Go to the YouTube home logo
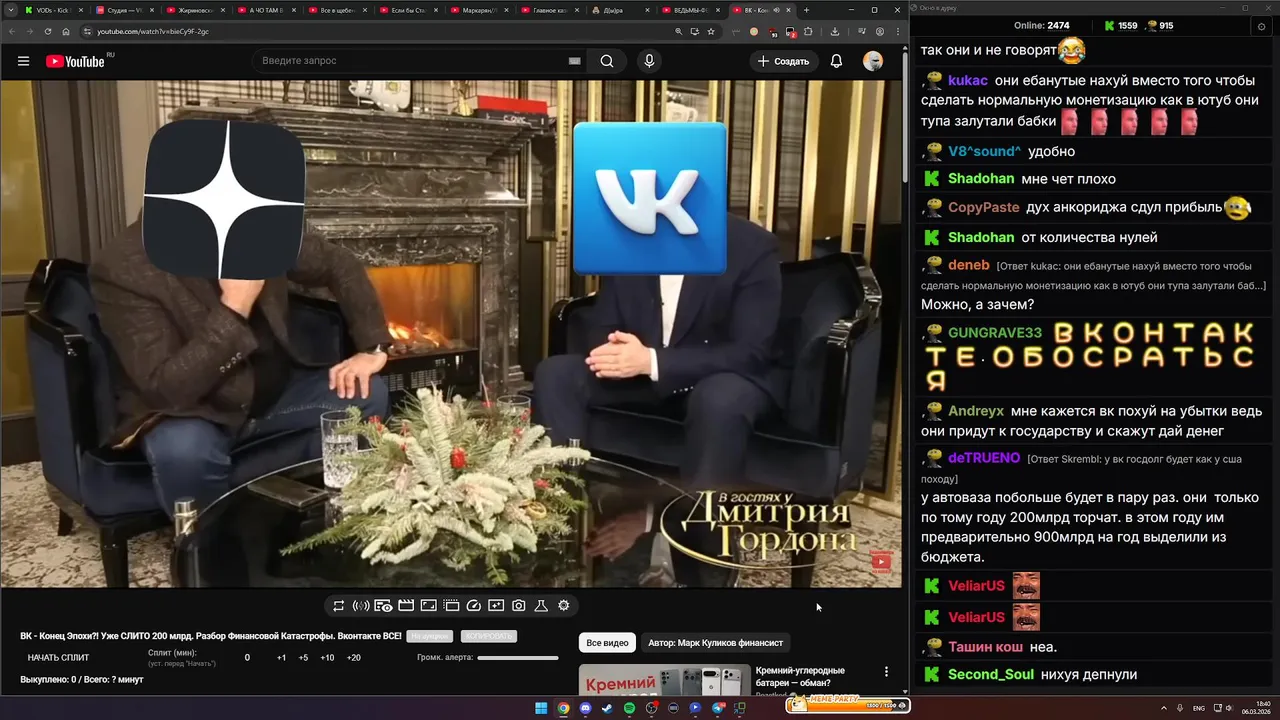Screen dimensions: 1280x720 click(x=75, y=61)
